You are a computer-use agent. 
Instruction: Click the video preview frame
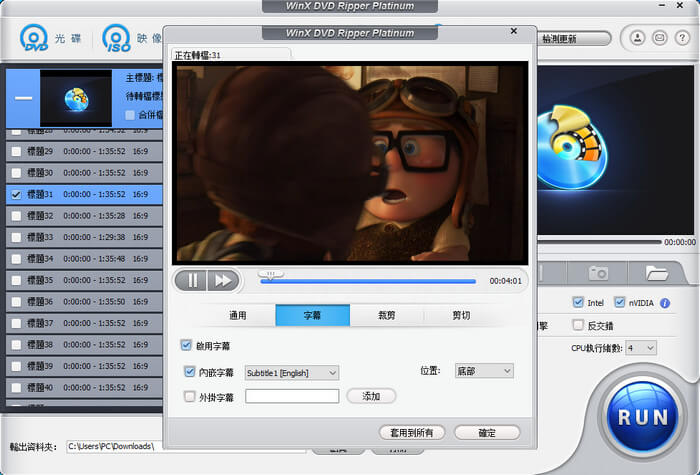pos(350,163)
